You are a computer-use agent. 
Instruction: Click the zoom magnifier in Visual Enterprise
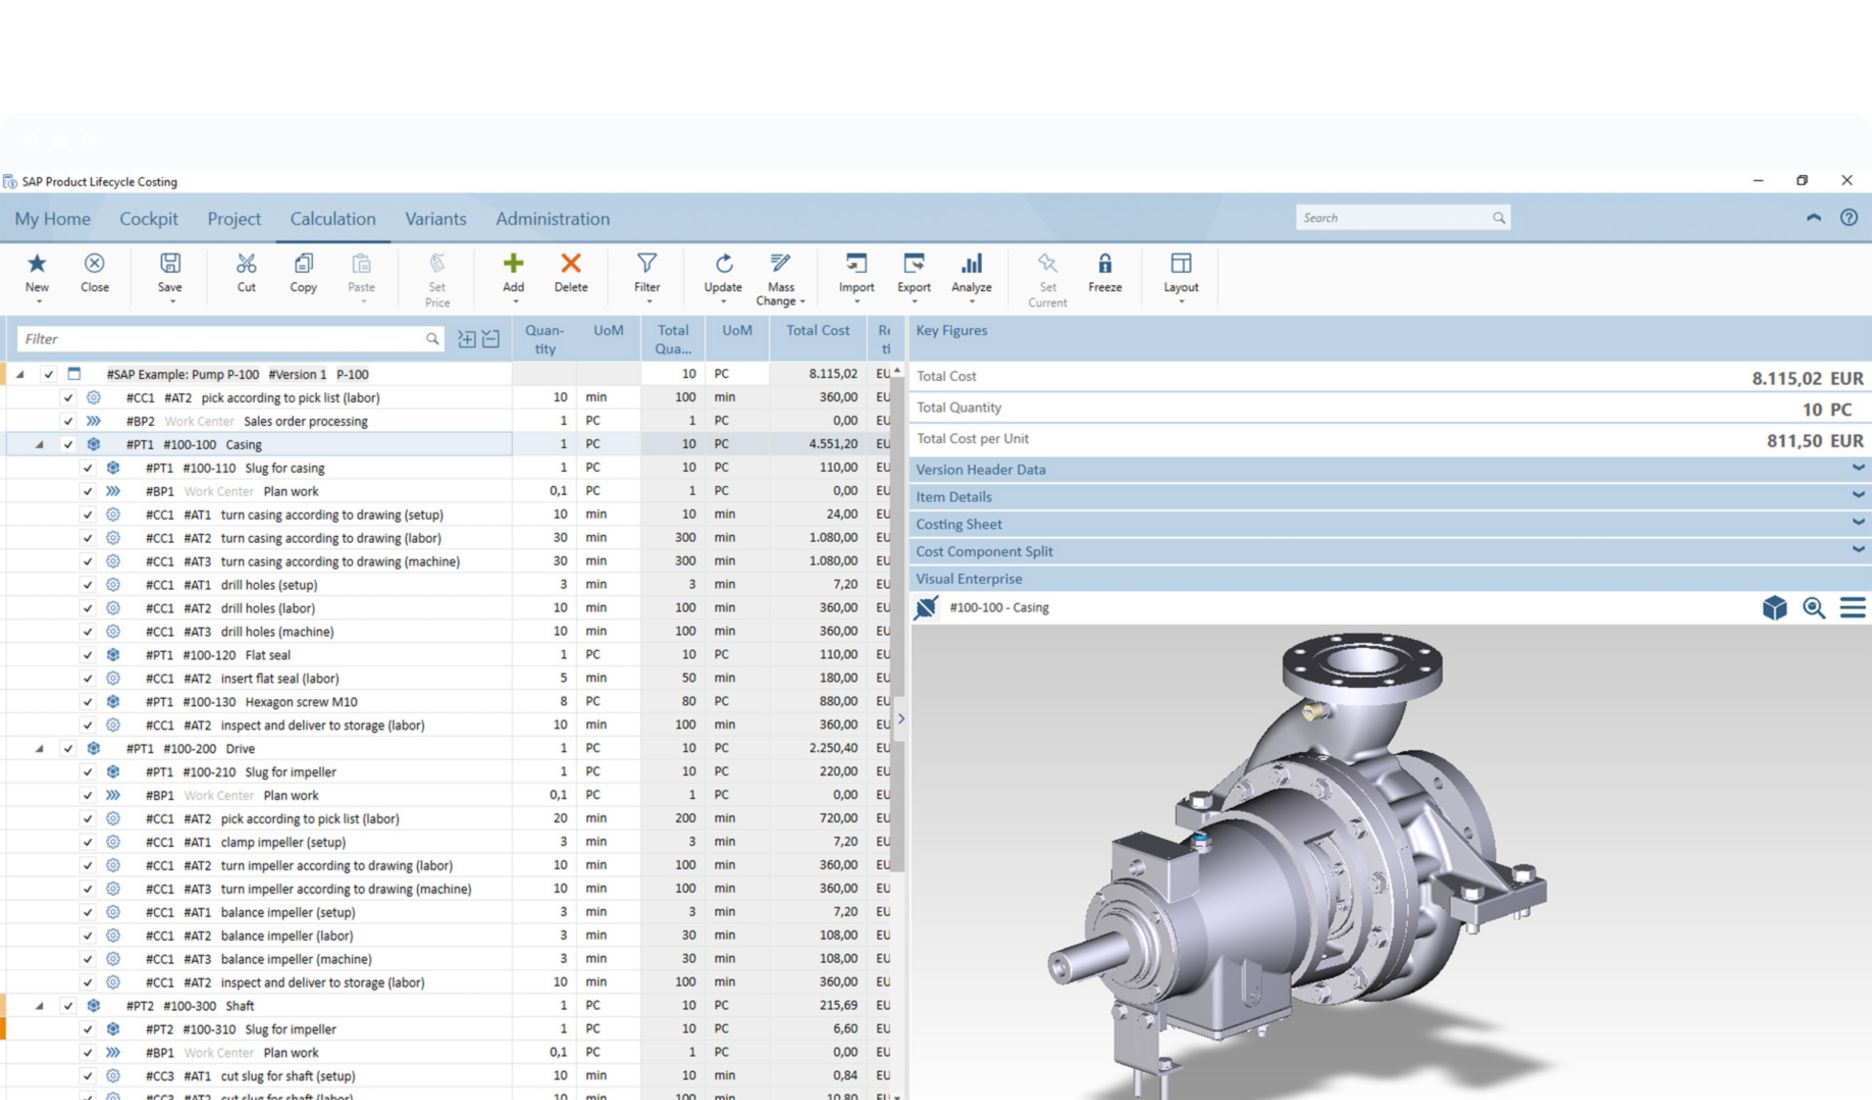coord(1813,608)
